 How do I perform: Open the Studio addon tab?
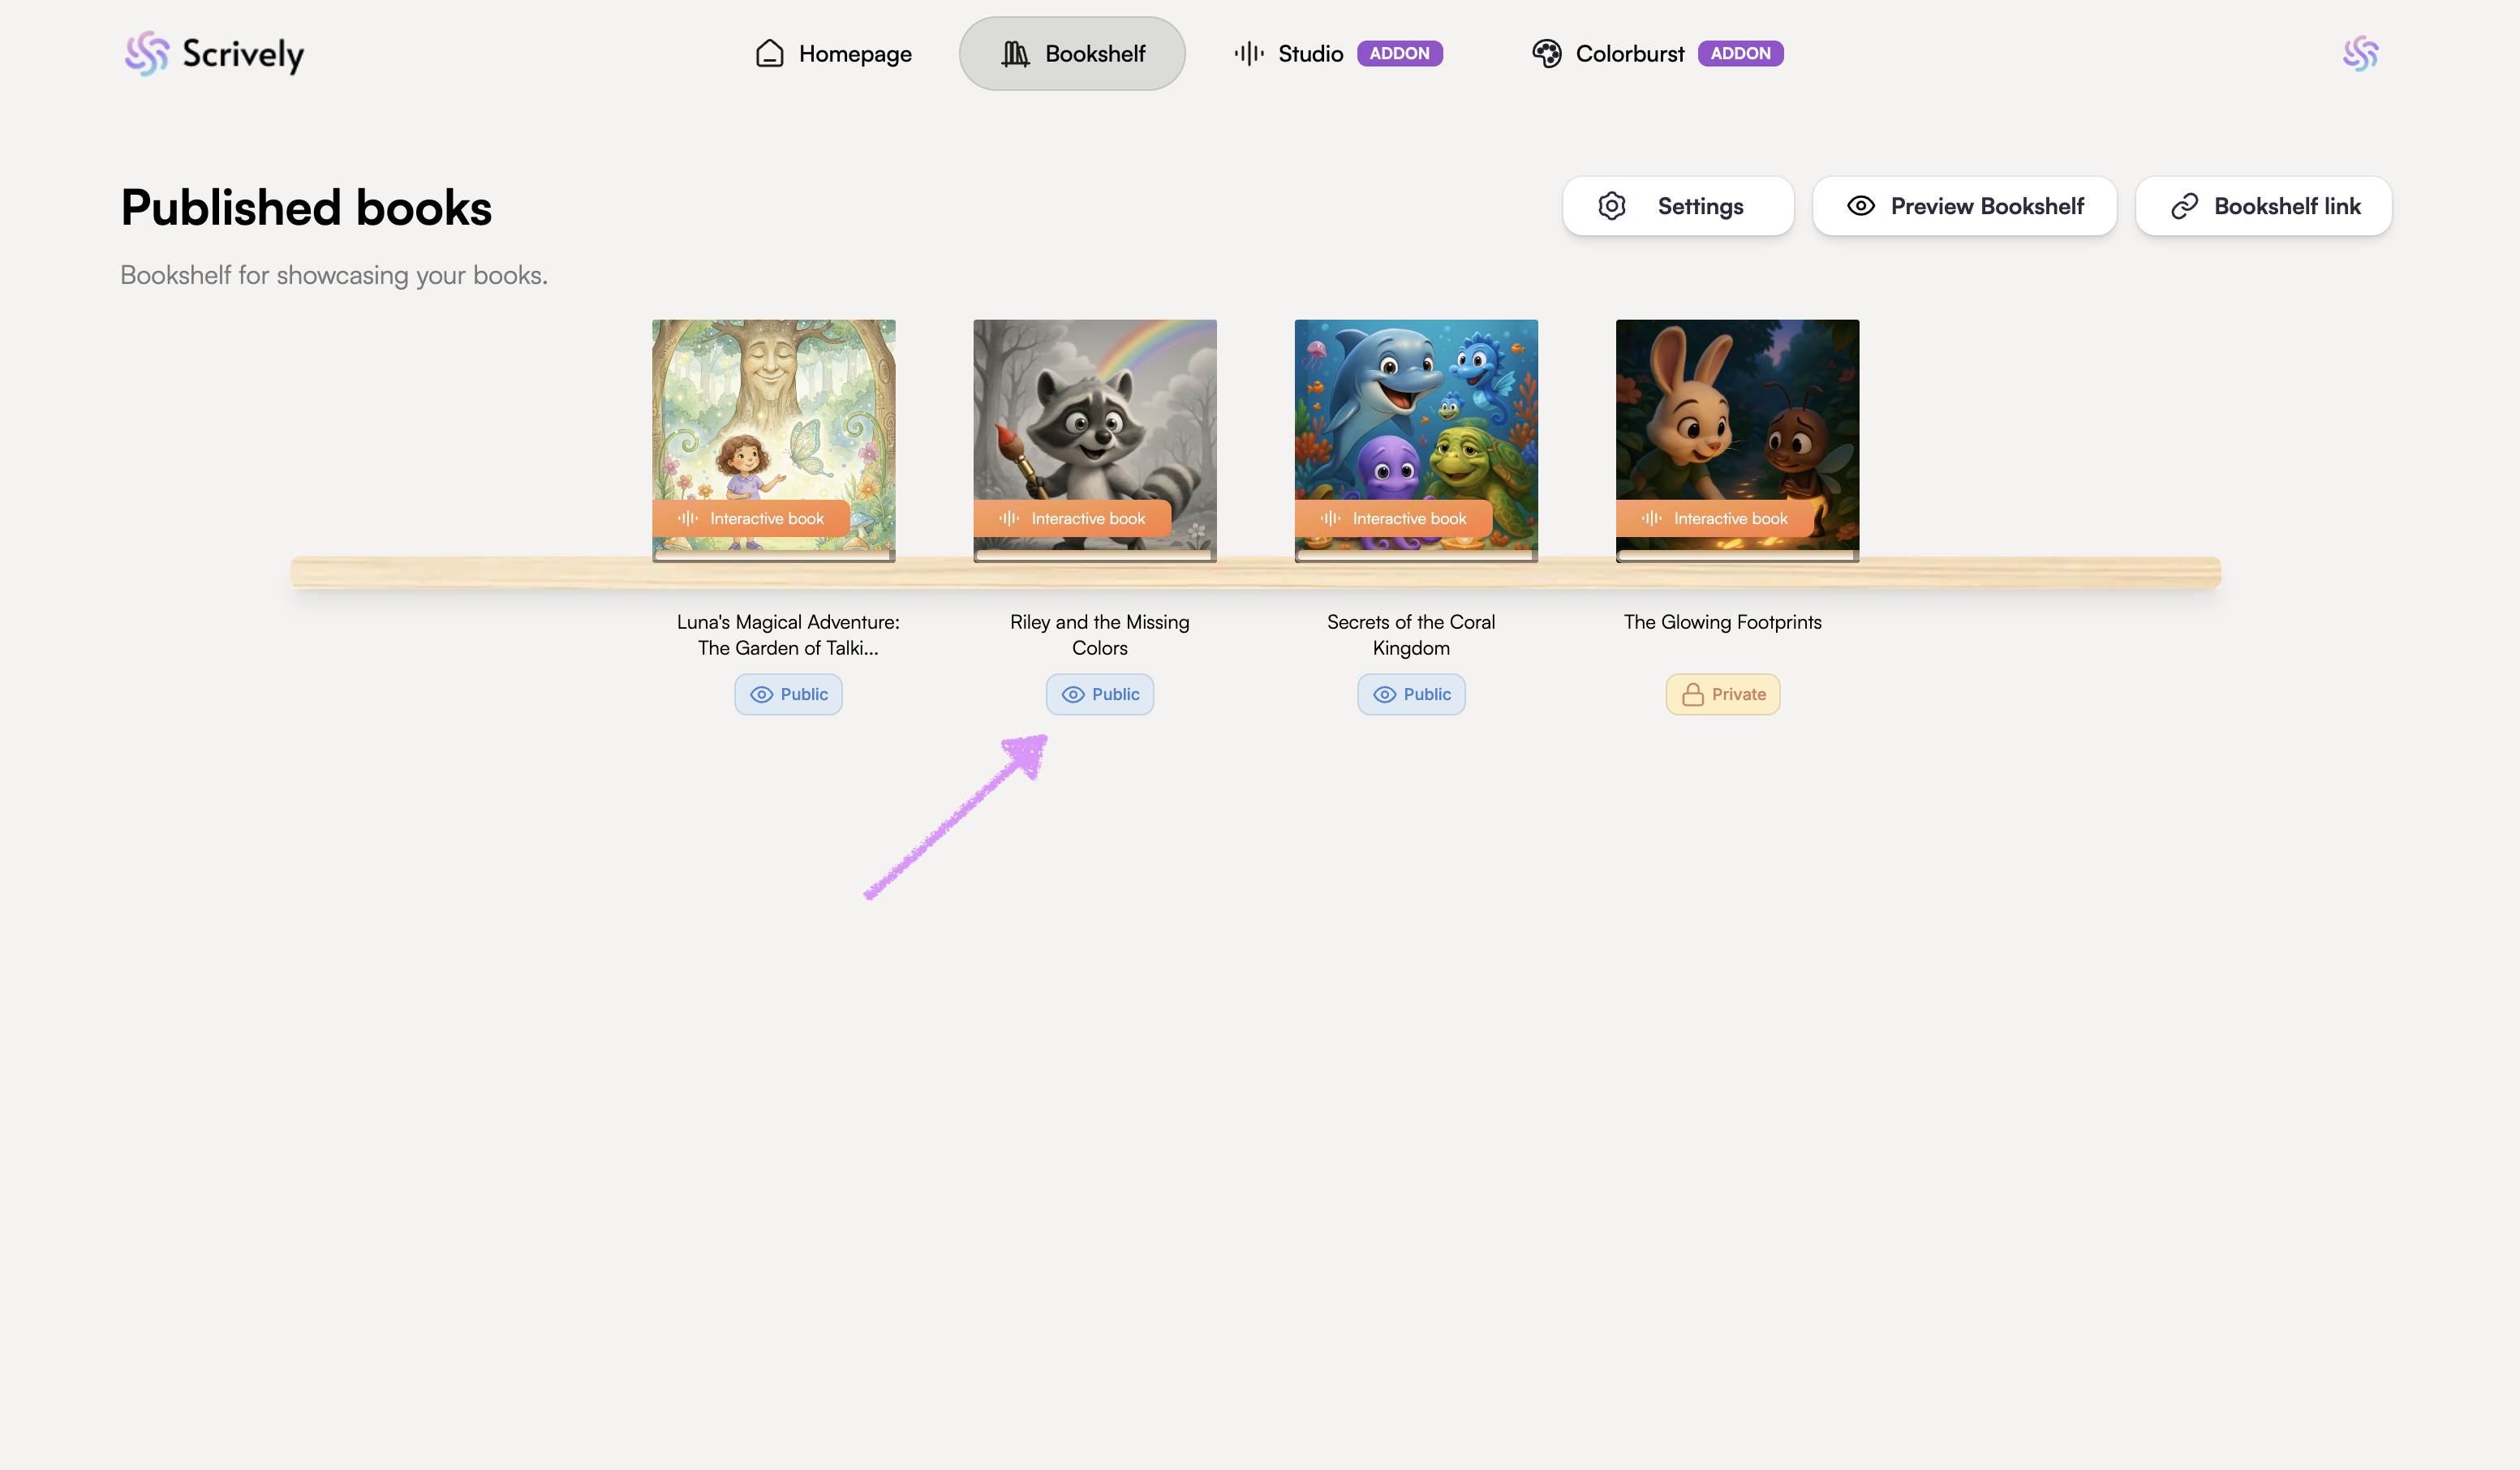tap(1310, 54)
